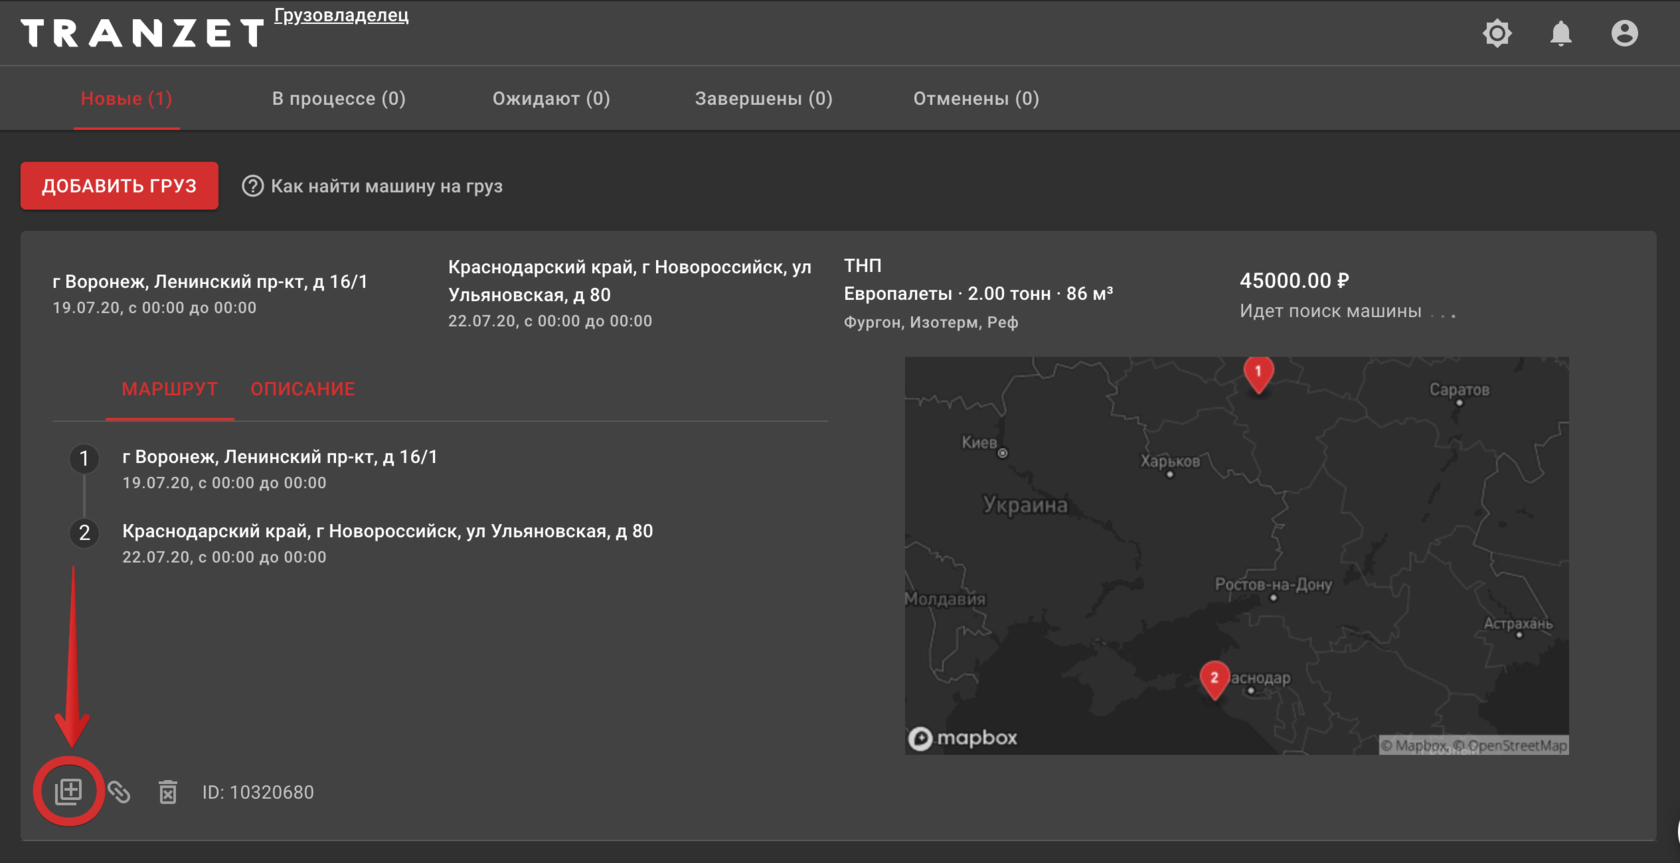The image size is (1680, 863).
Task: Open the Ожидают (0) tab
Action: coord(551,98)
